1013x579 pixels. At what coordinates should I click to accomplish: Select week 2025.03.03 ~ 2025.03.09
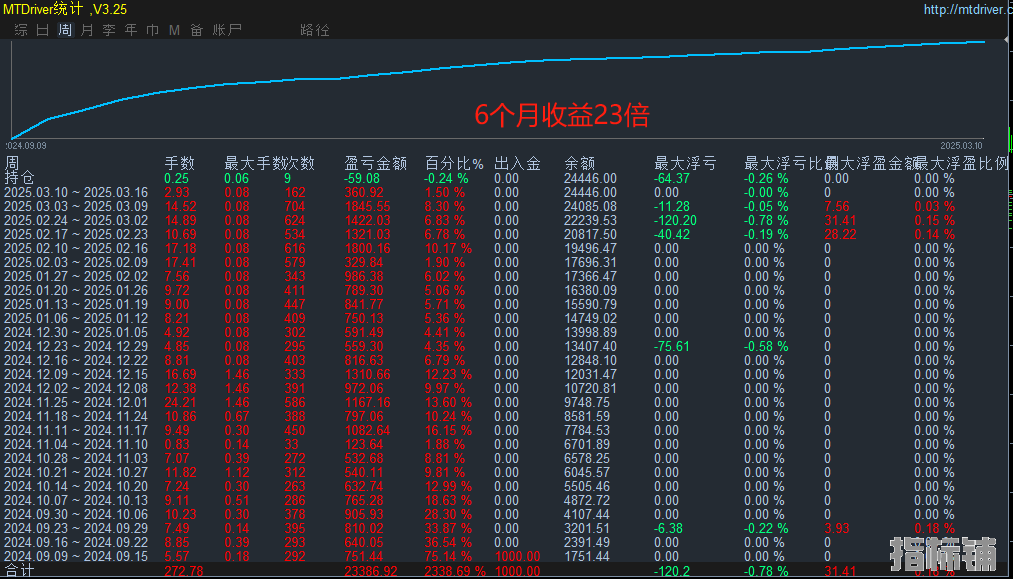click(76, 206)
